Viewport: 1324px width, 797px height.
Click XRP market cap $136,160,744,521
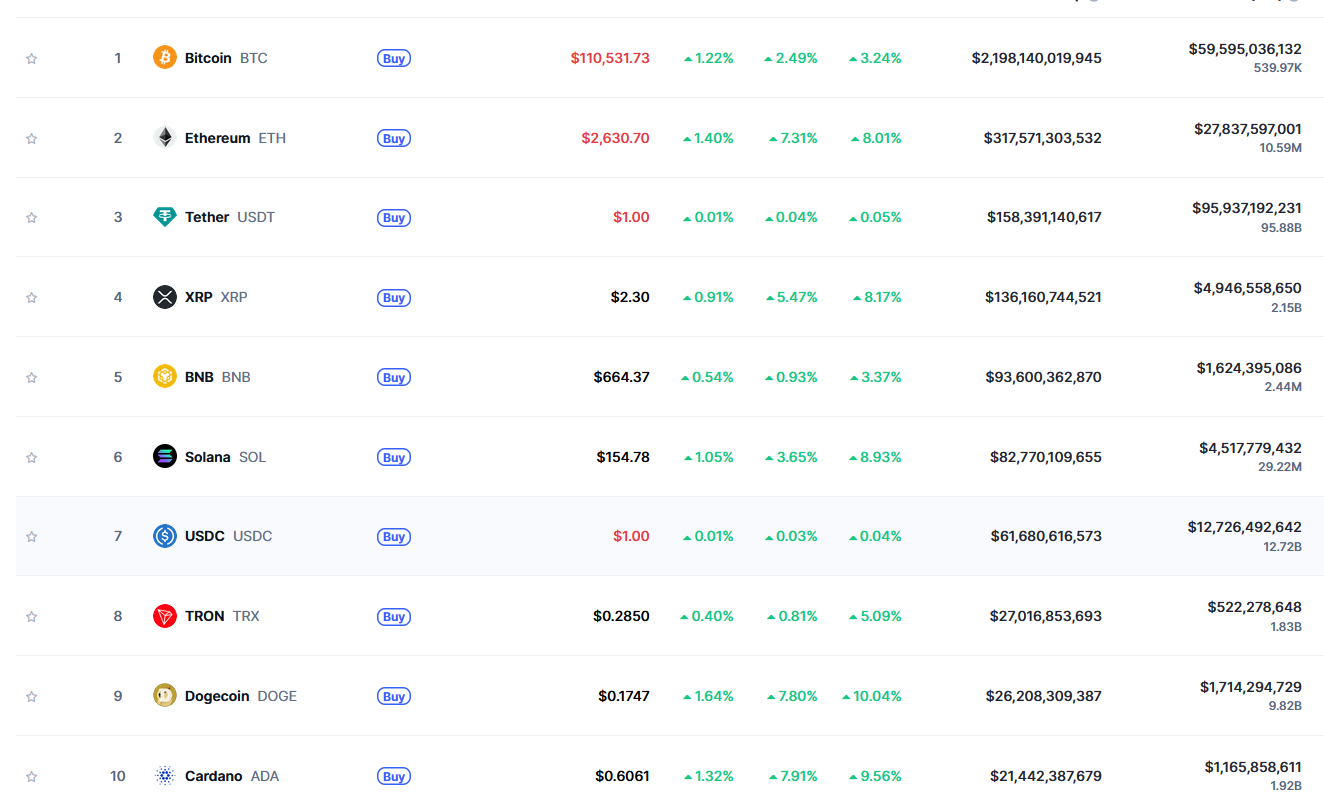1043,297
